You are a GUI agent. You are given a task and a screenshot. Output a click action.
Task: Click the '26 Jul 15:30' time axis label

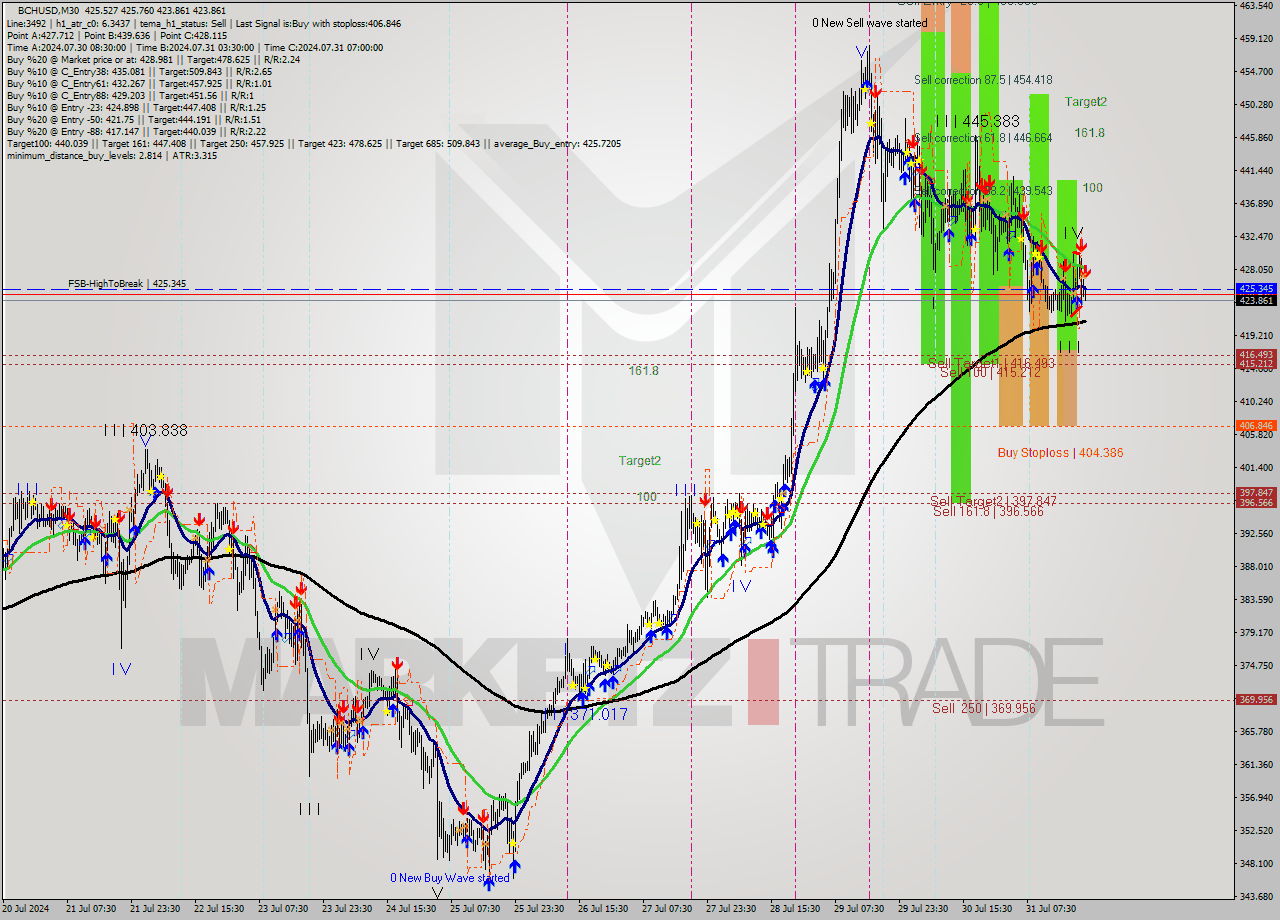click(x=603, y=909)
